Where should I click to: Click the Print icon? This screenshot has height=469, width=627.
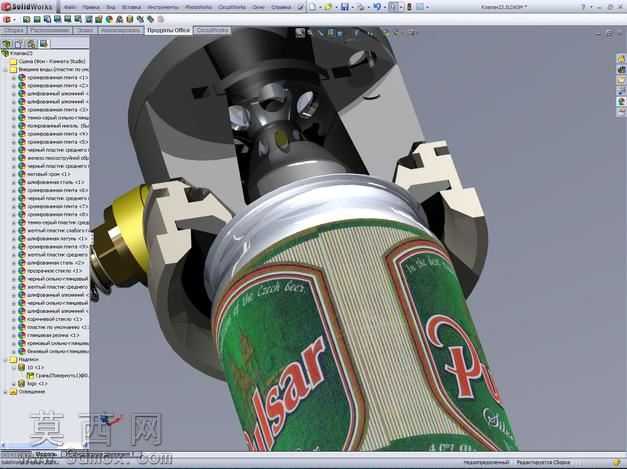(361, 7)
